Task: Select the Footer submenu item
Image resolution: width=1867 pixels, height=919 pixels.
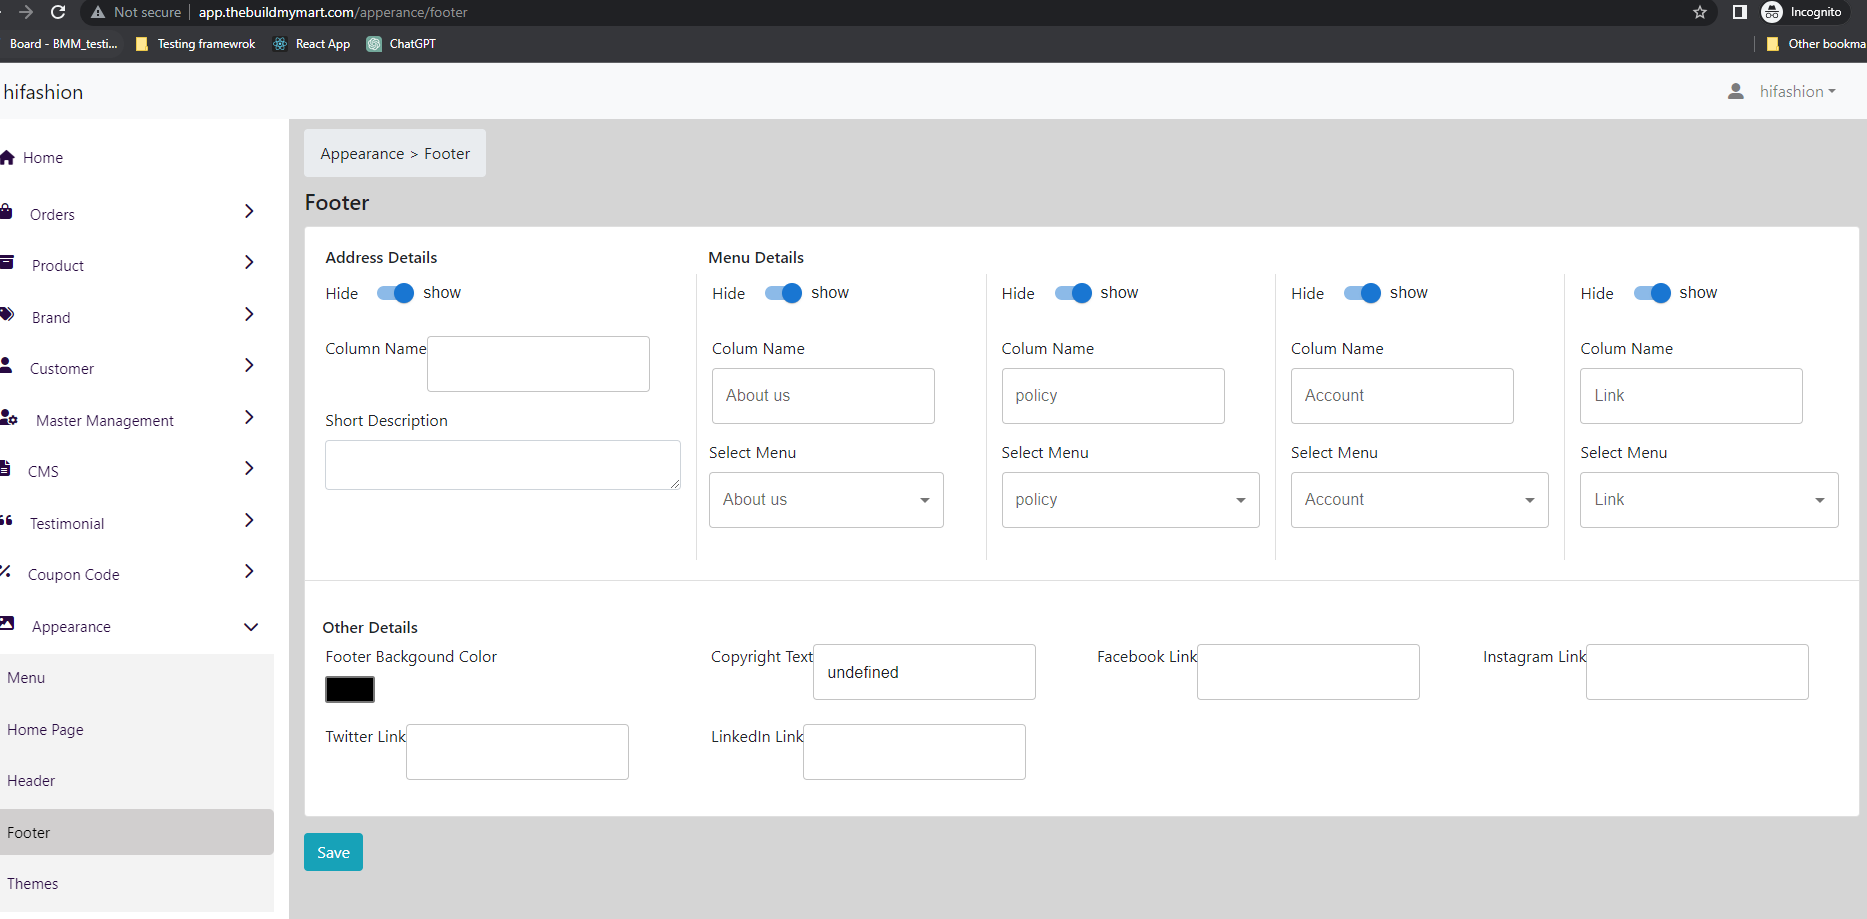Action: tap(137, 832)
